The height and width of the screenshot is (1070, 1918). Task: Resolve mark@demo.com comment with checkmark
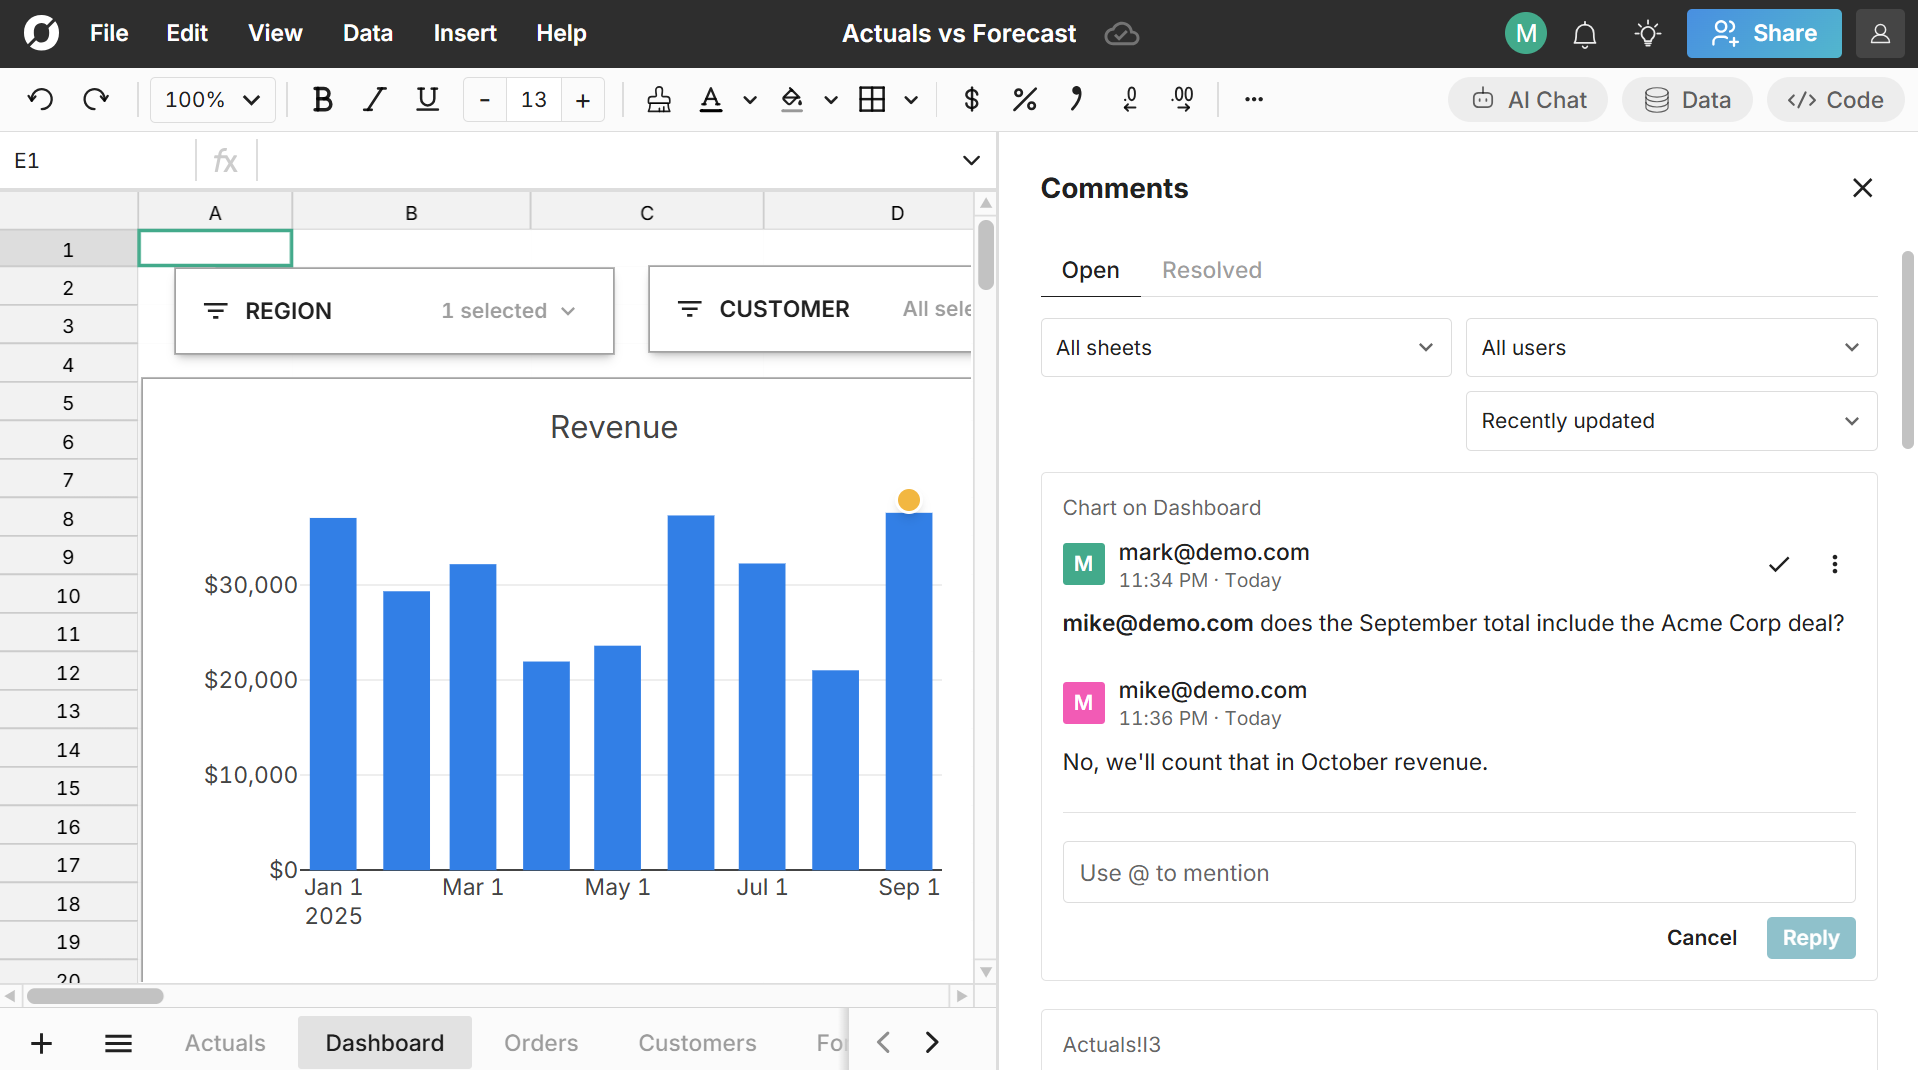1778,564
